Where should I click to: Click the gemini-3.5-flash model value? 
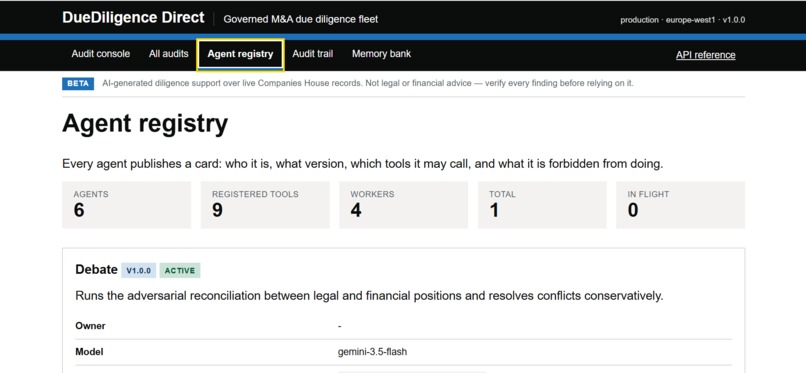pyautogui.click(x=373, y=352)
